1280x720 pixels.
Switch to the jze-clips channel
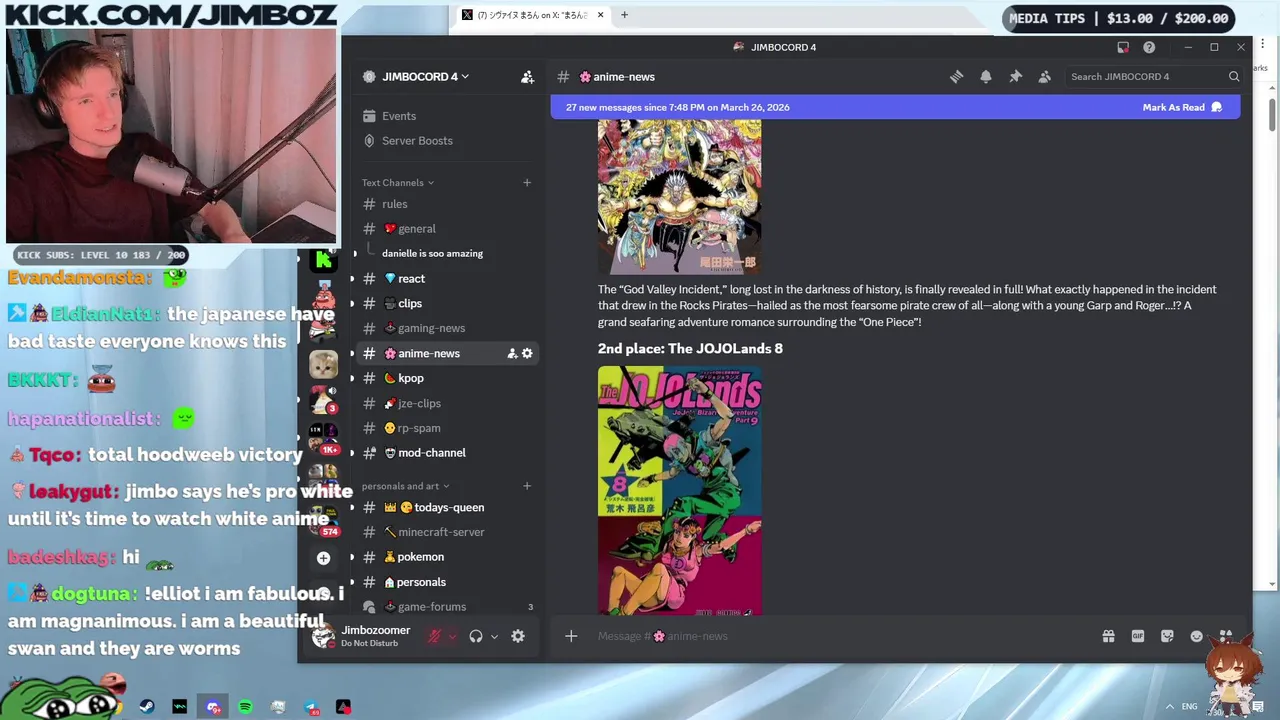[447, 403]
